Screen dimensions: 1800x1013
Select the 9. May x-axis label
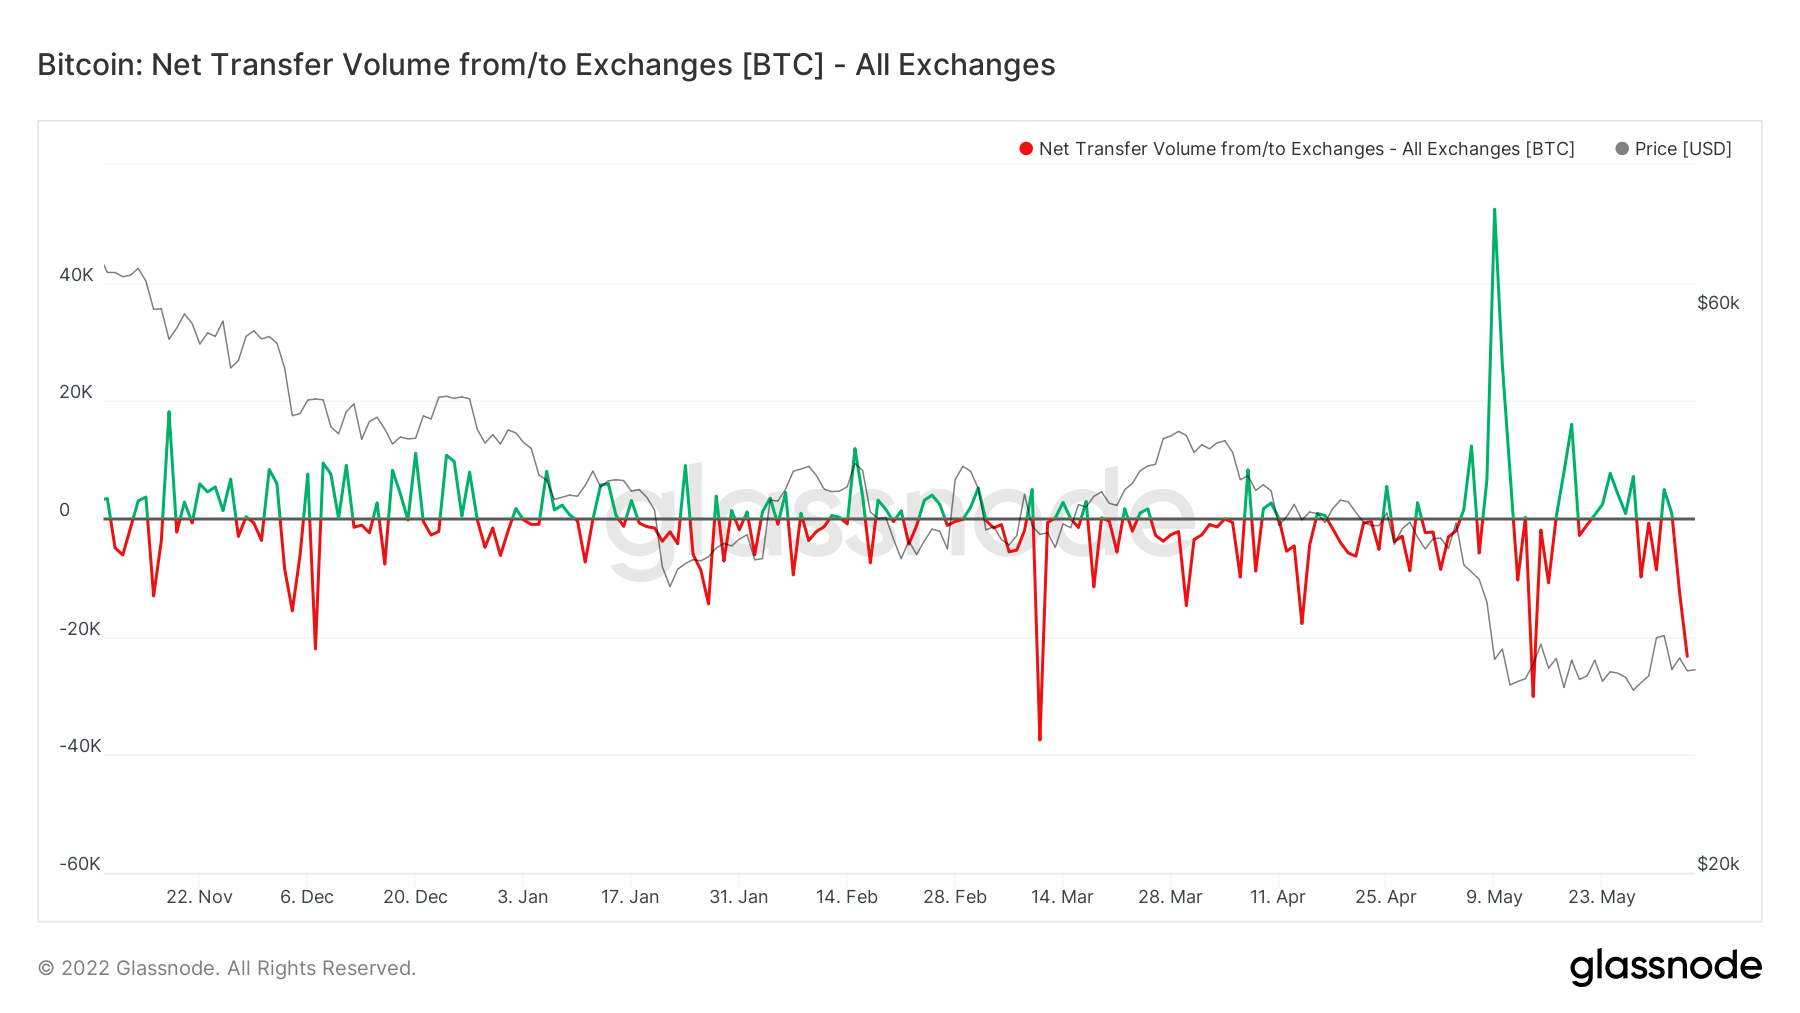(1494, 897)
